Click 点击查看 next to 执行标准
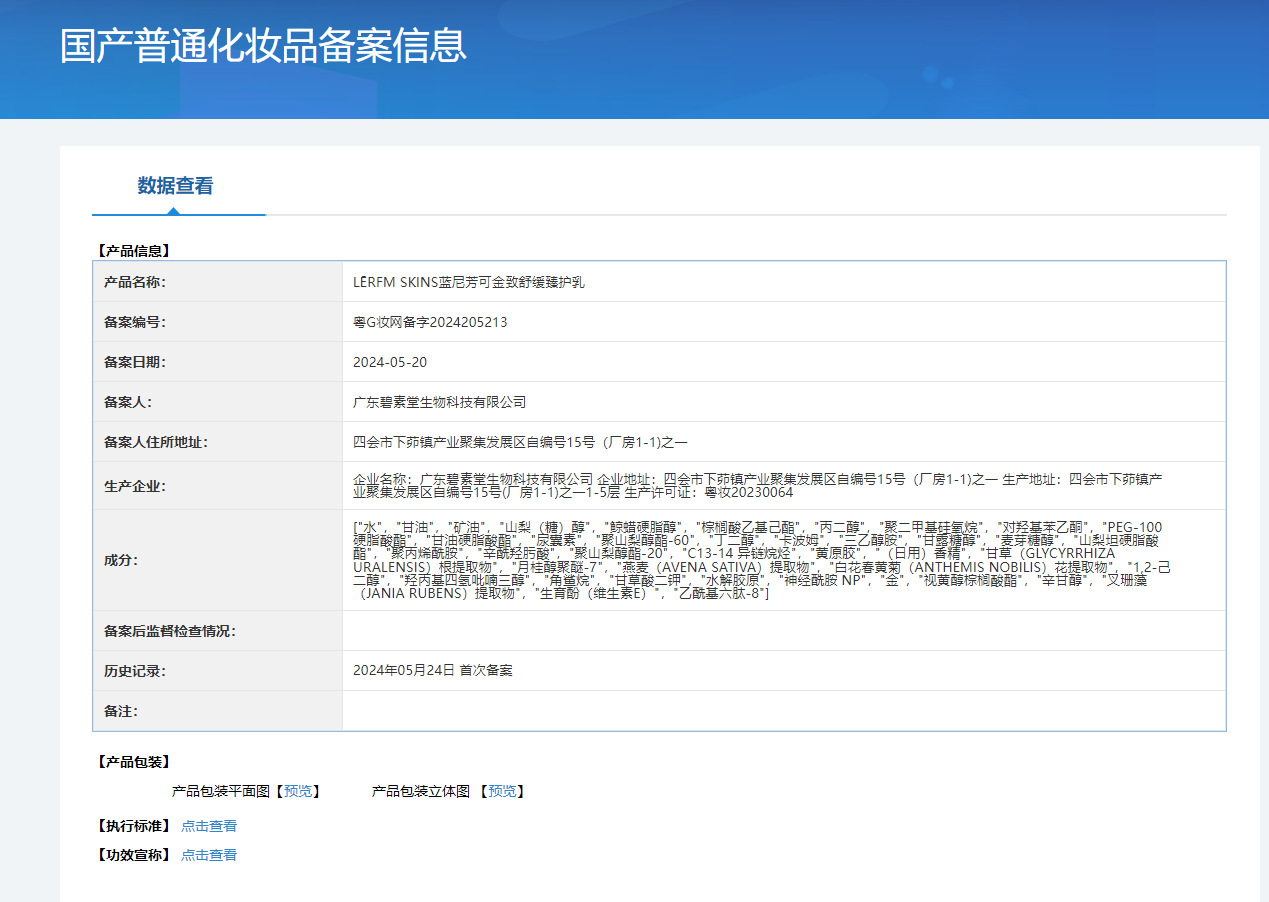The height and width of the screenshot is (902, 1269). [209, 826]
